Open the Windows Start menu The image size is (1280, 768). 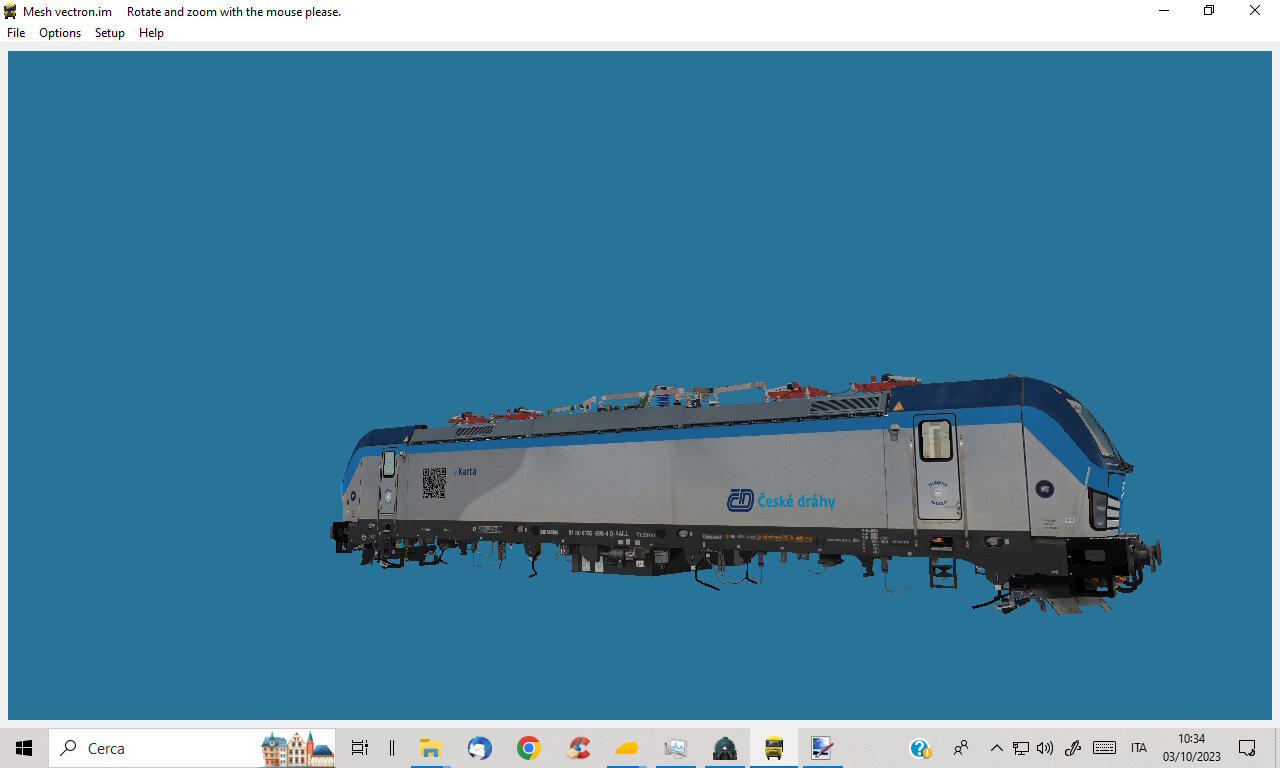pos(24,748)
